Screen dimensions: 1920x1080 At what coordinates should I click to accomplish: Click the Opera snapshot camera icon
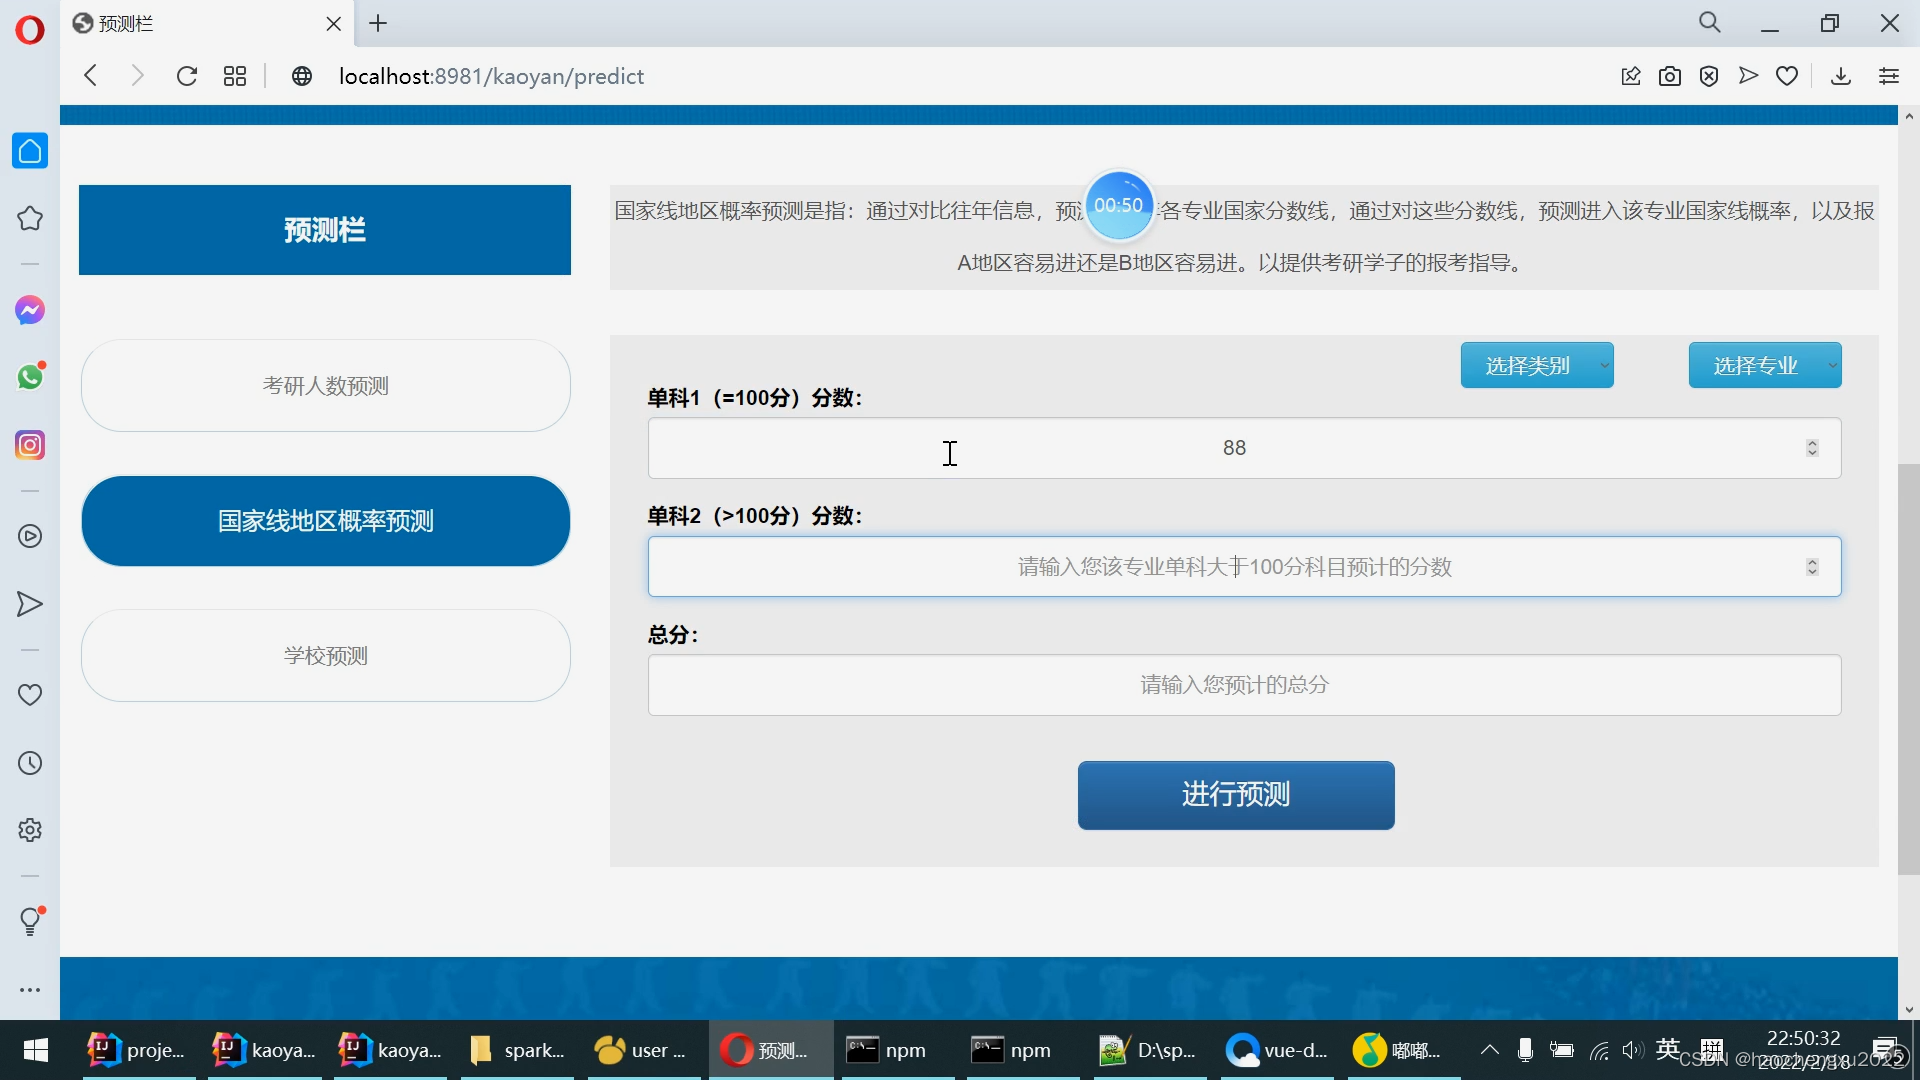pos(1669,76)
